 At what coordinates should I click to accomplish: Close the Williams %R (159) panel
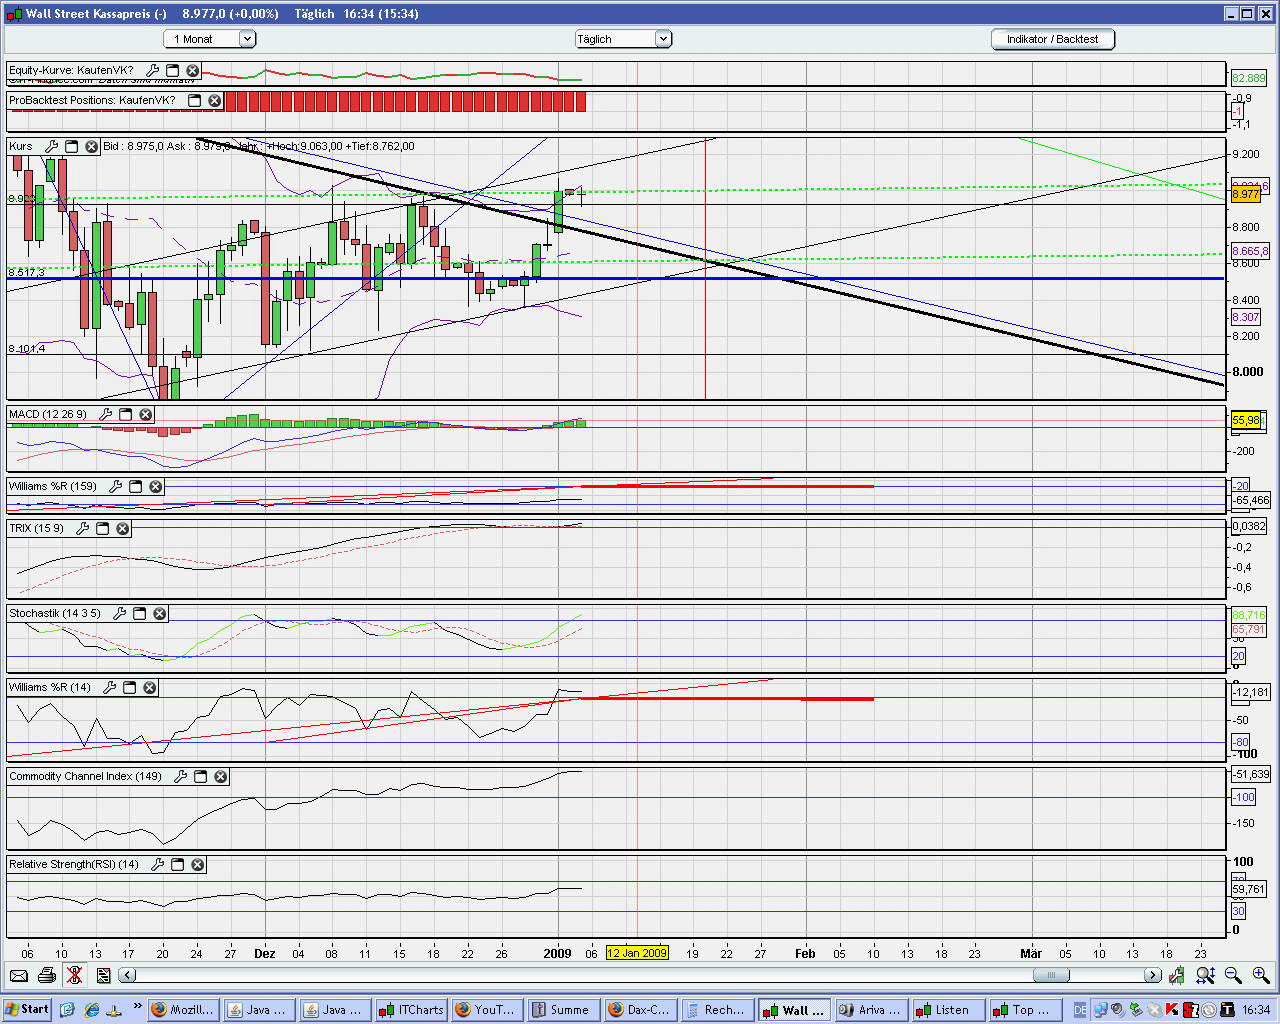click(x=155, y=486)
